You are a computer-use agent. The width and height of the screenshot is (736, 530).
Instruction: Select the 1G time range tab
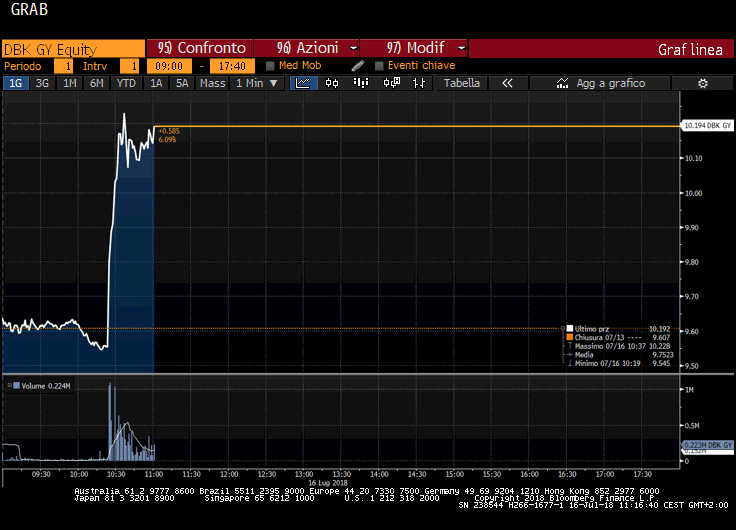tap(15, 83)
